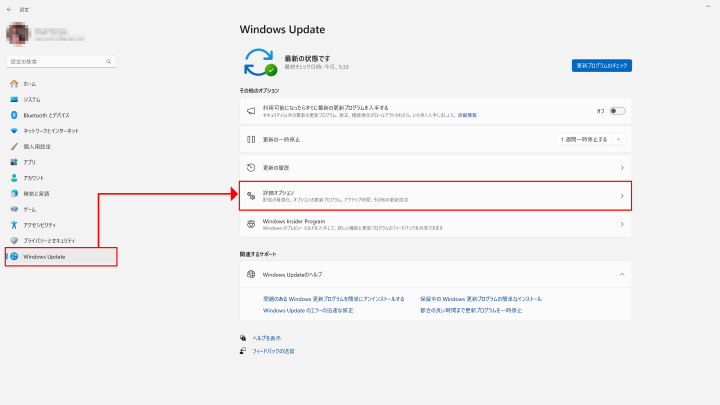Image resolution: width=720 pixels, height=405 pixels.
Task: Click the history clock icon
Action: coord(251,168)
